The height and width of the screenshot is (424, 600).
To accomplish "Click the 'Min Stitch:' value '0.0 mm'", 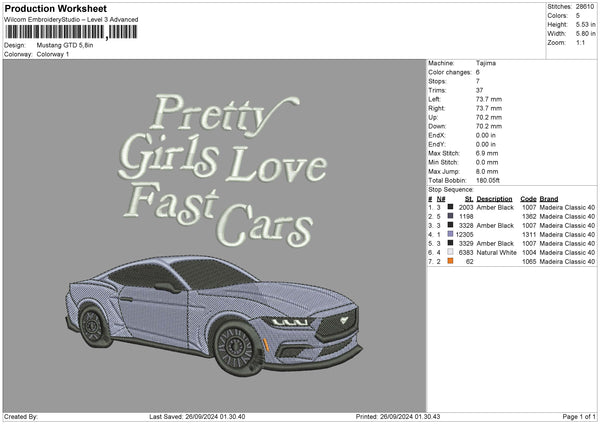I will click(487, 162).
